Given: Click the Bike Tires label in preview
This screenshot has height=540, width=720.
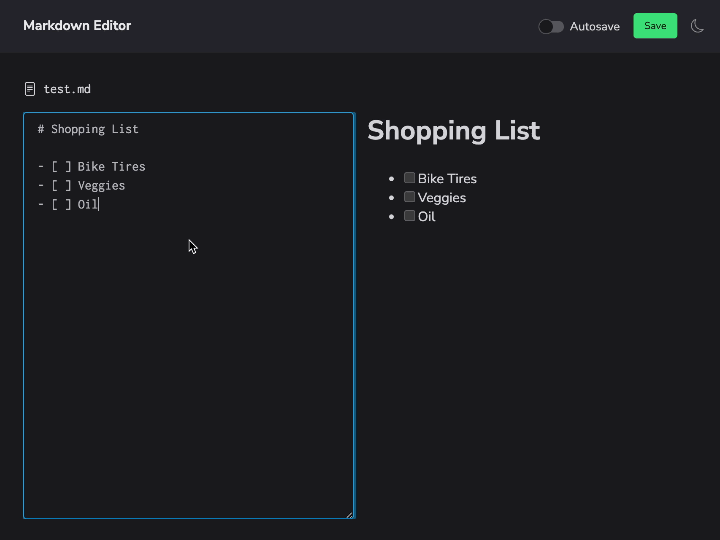Looking at the screenshot, I should (x=447, y=179).
